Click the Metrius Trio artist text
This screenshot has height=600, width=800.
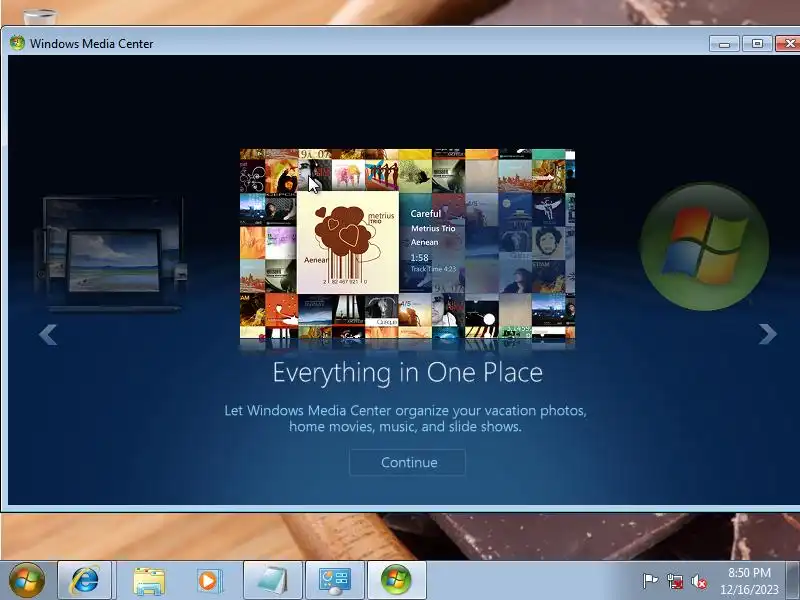pos(433,228)
